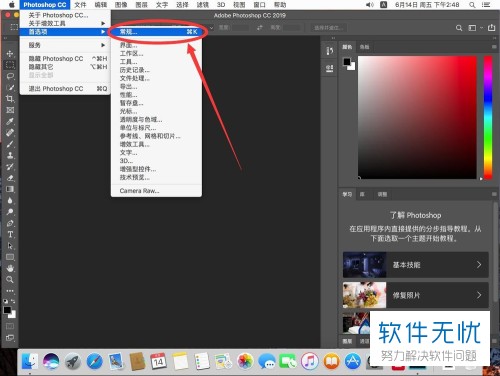Open the 文件 menu in menu bar
Screen dimensions: 500x376
[x=80, y=5]
